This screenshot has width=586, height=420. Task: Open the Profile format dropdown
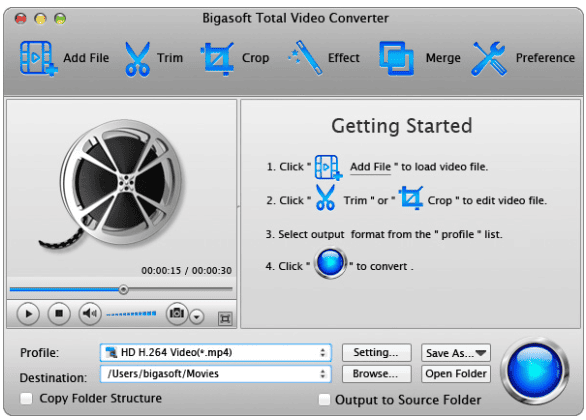(216, 352)
